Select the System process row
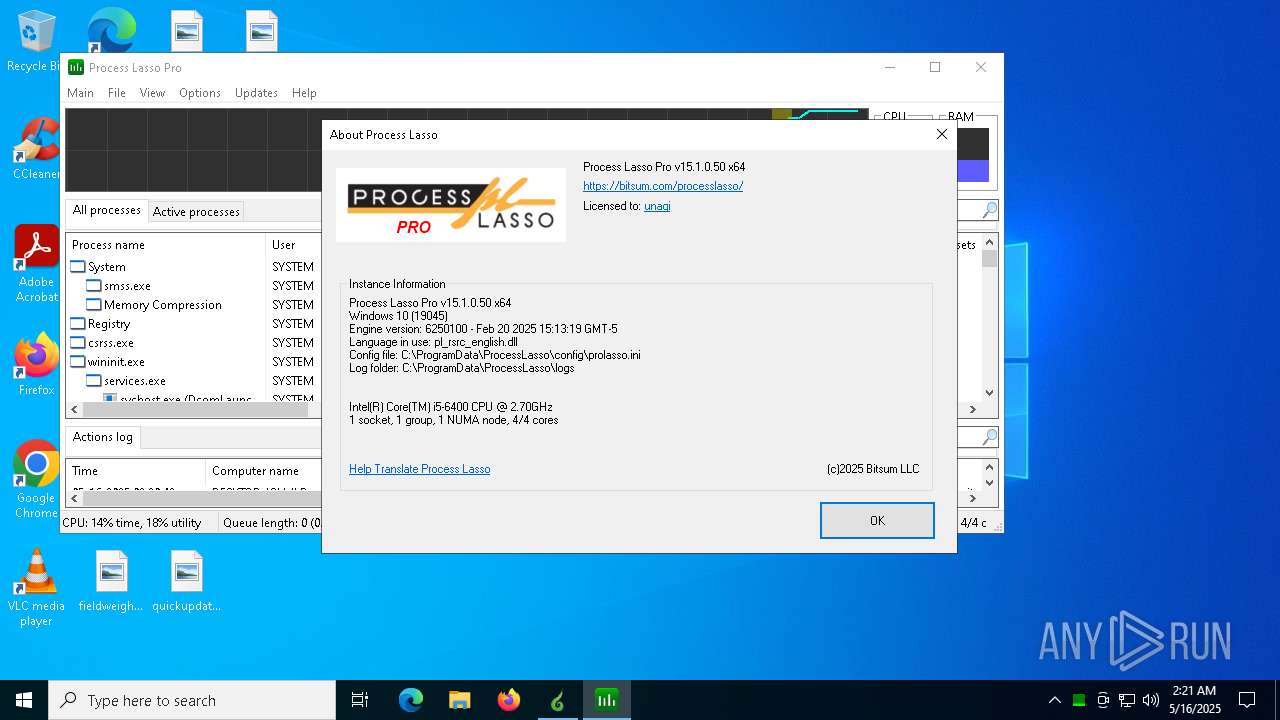Viewport: 1280px width, 720px height. [x=194, y=267]
